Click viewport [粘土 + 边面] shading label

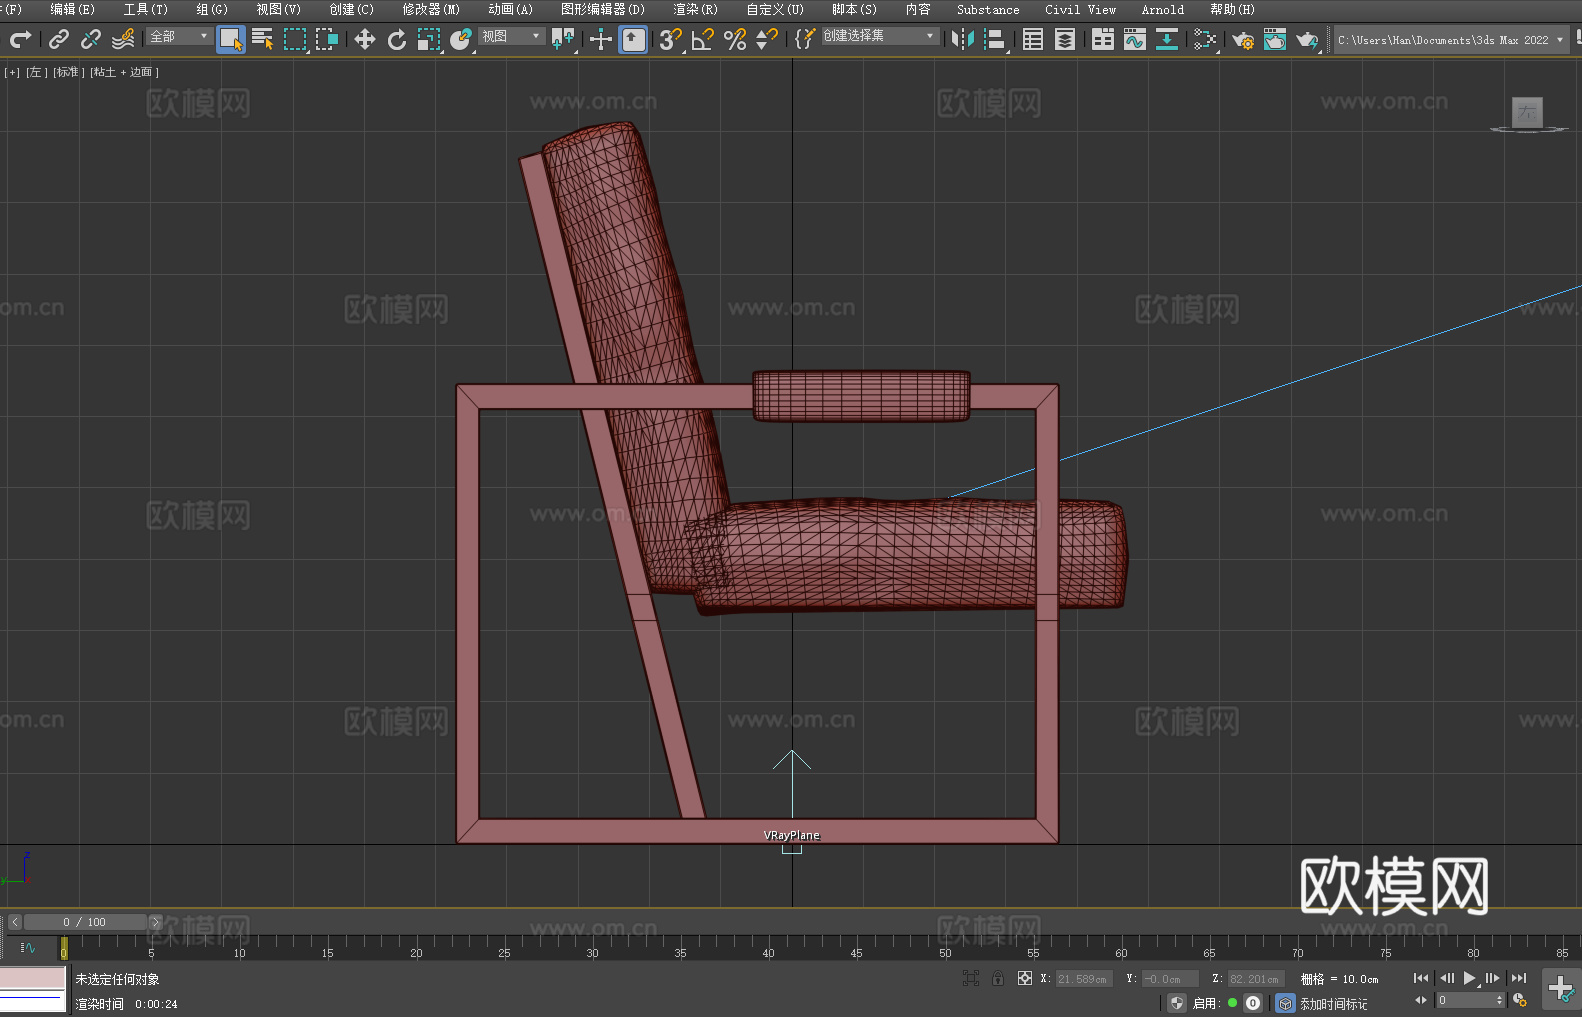click(125, 72)
